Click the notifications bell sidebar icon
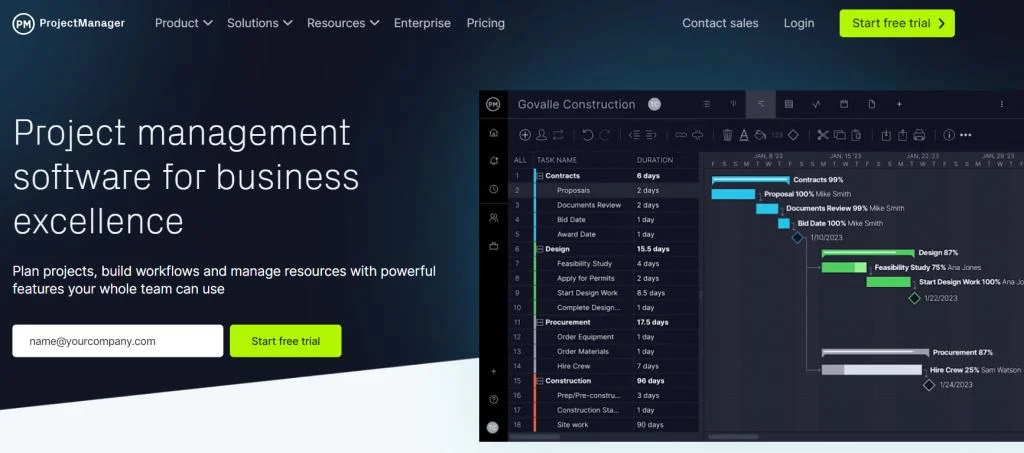Screen dimensions: 1024x453 pyautogui.click(x=494, y=161)
